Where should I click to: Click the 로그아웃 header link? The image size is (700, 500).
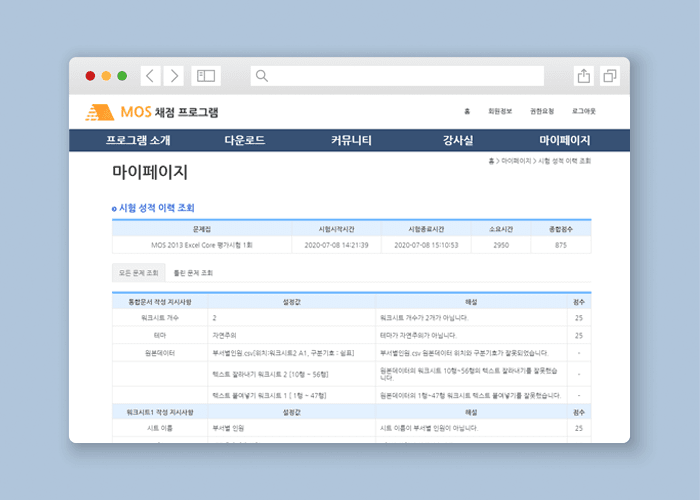pyautogui.click(x=584, y=111)
